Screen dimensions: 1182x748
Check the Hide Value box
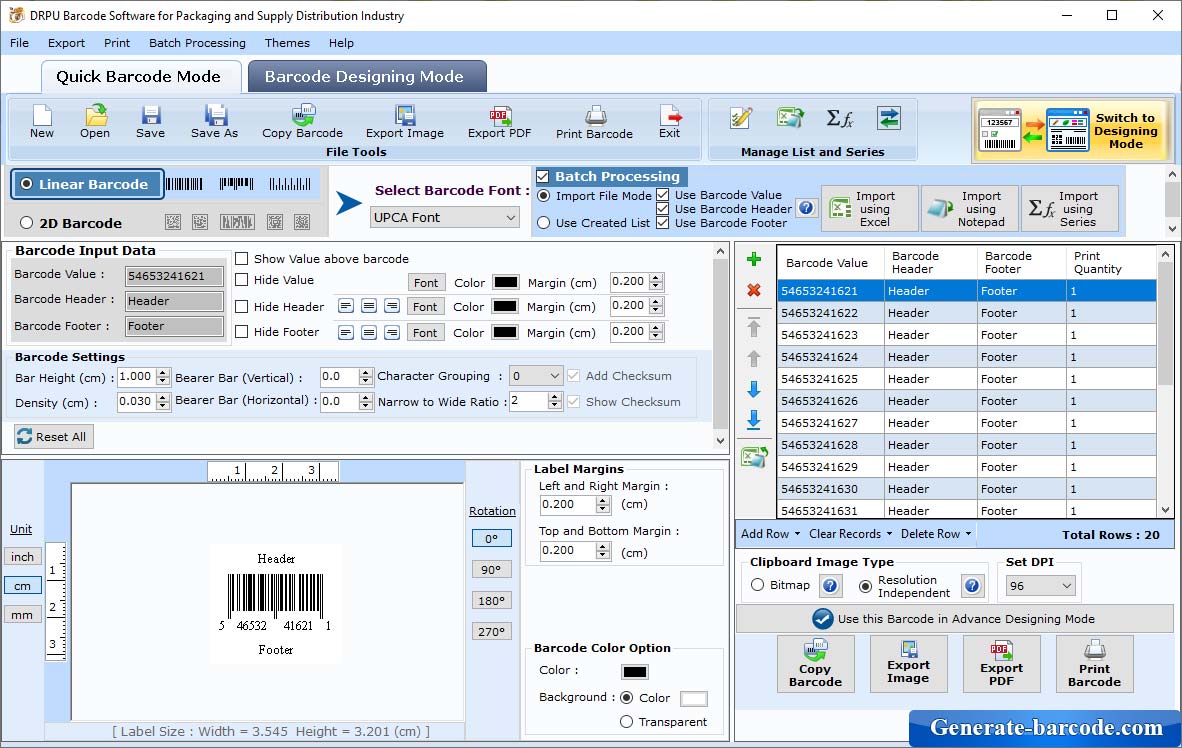pyautogui.click(x=242, y=280)
